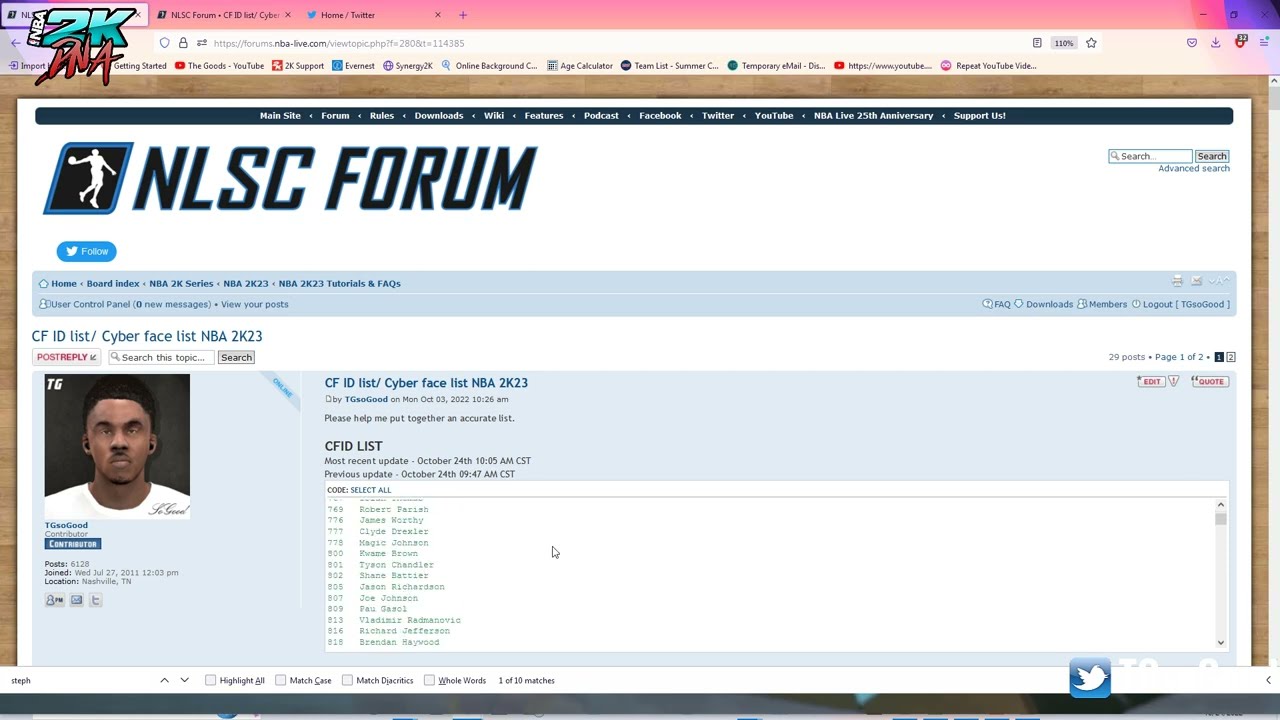
Task: Close the Home / Twitter tab
Action: [x=437, y=15]
